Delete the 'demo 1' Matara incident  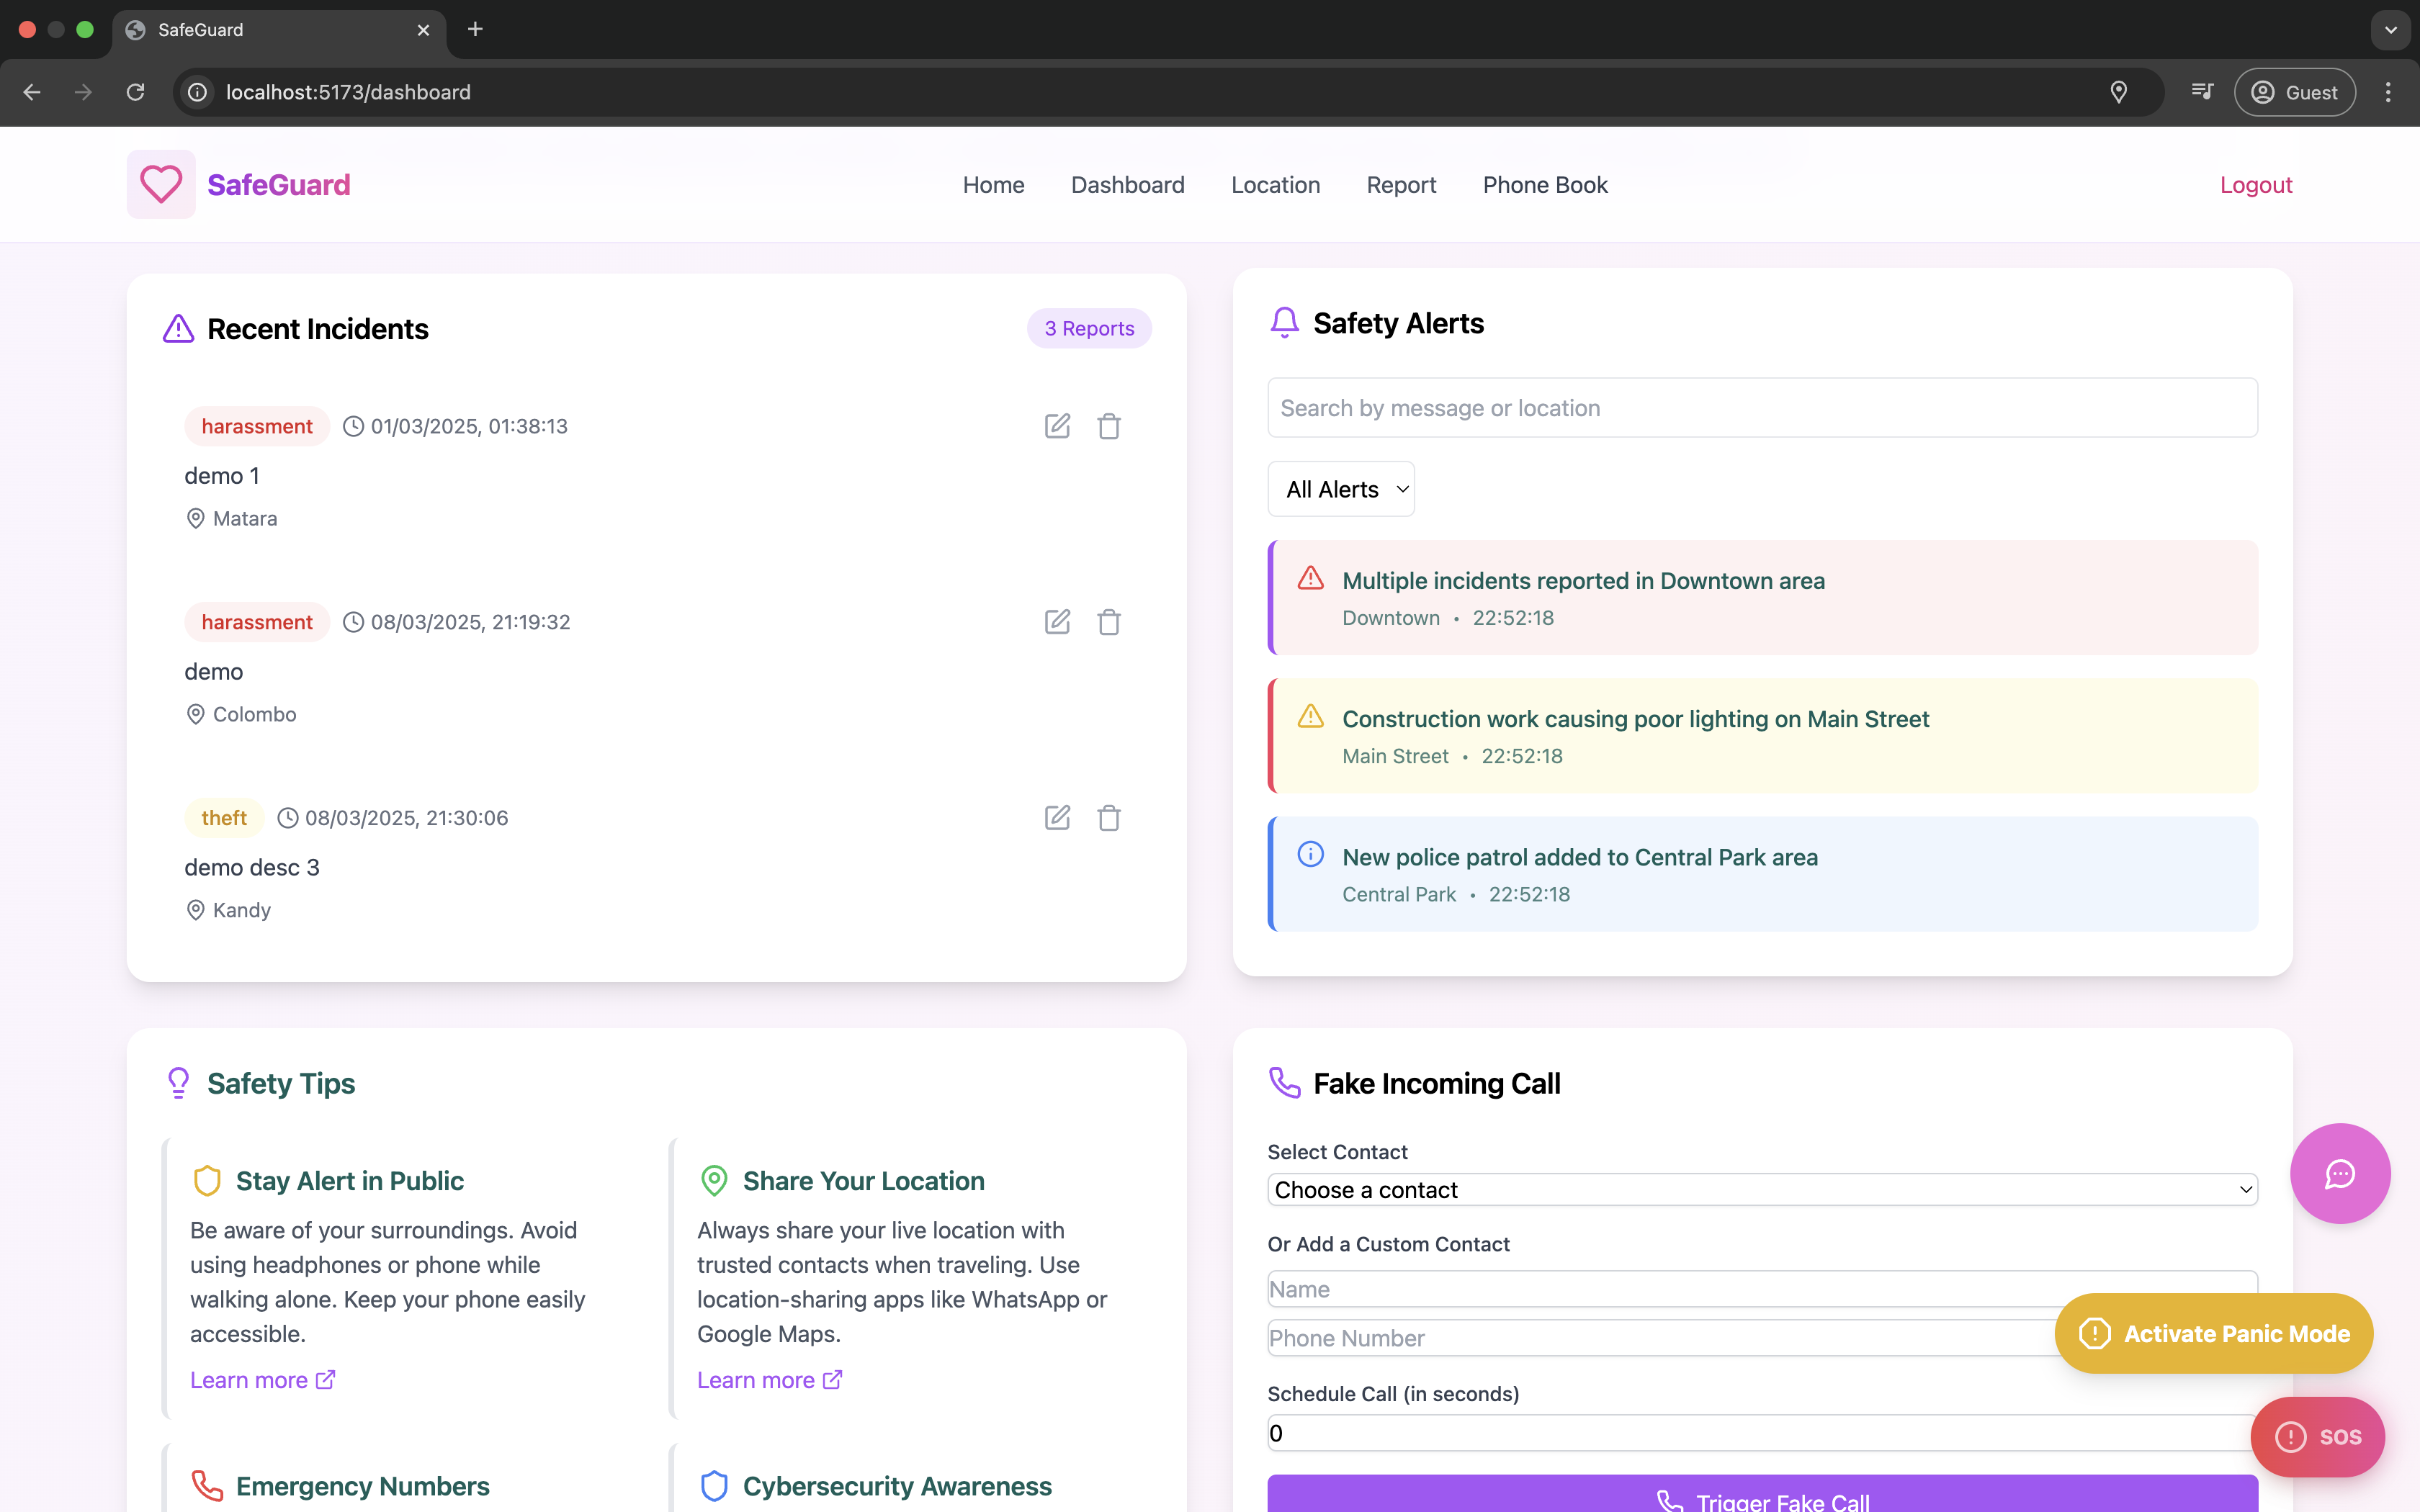click(x=1108, y=426)
